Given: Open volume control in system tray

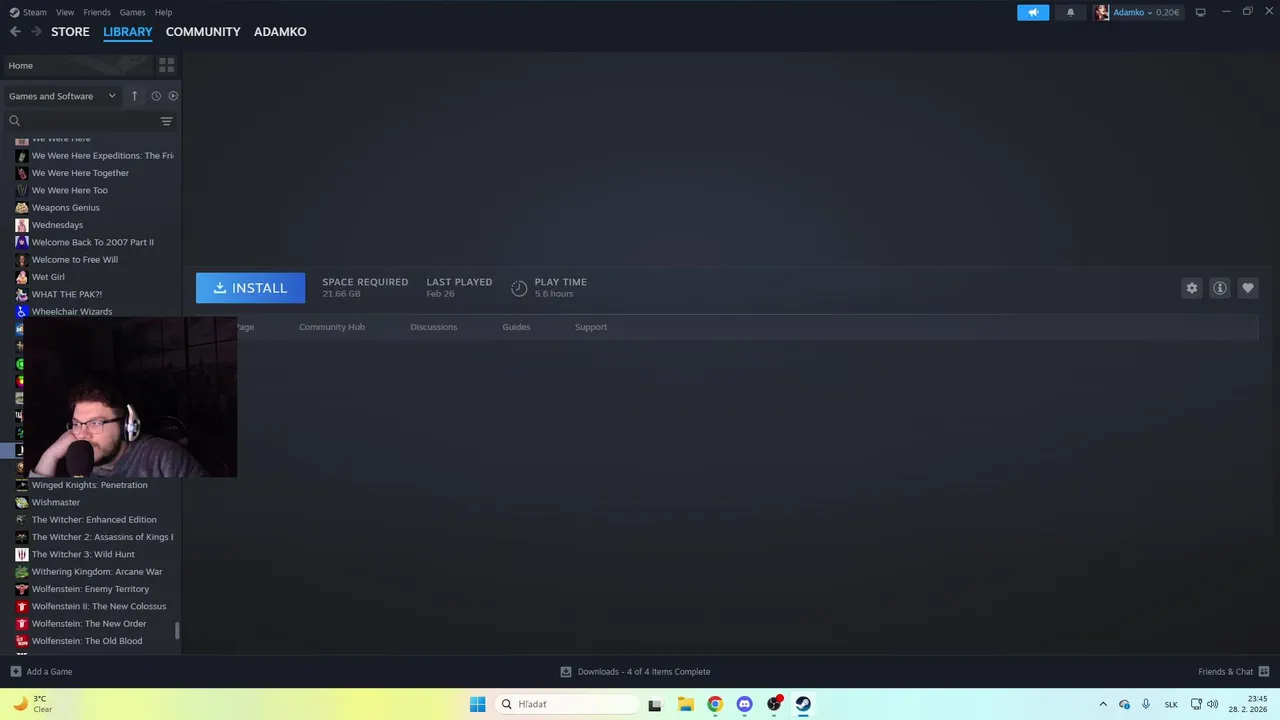Looking at the screenshot, I should (1213, 704).
